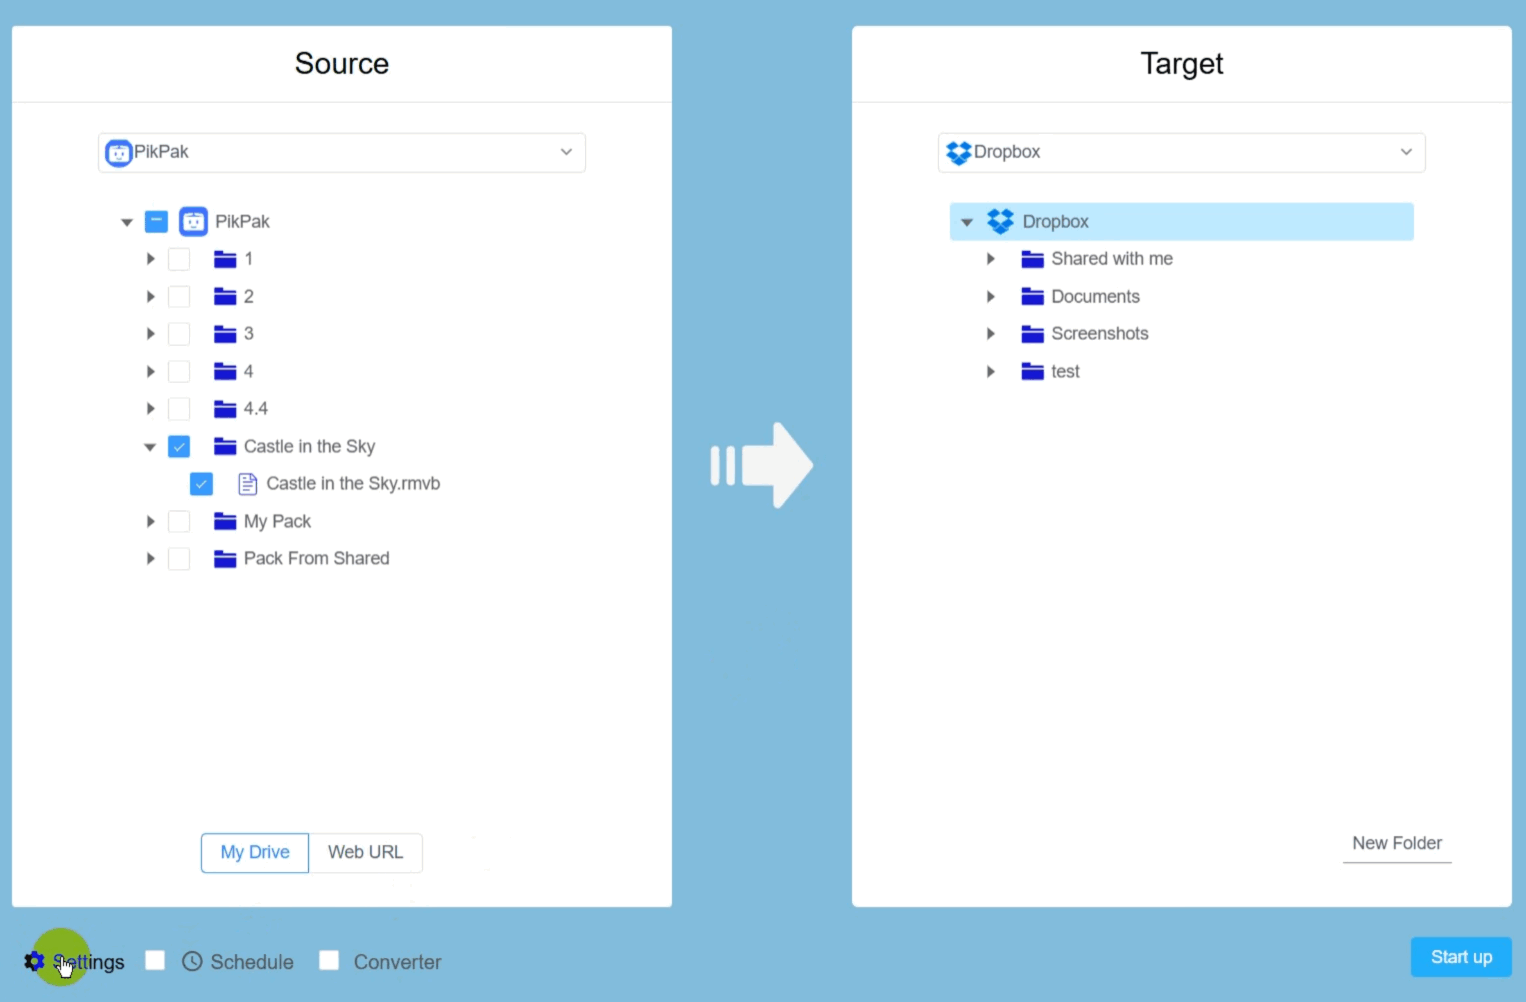Switch to the Web URL tab

point(366,853)
